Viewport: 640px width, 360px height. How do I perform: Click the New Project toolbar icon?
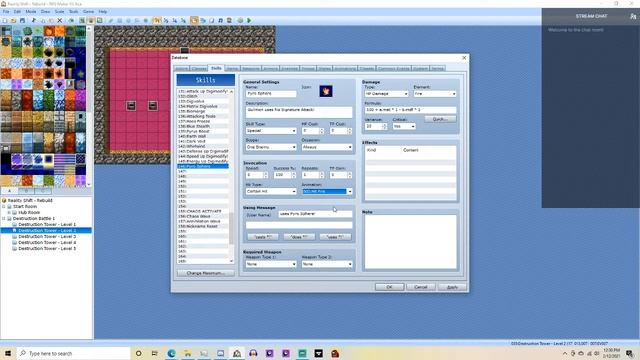tap(5, 20)
